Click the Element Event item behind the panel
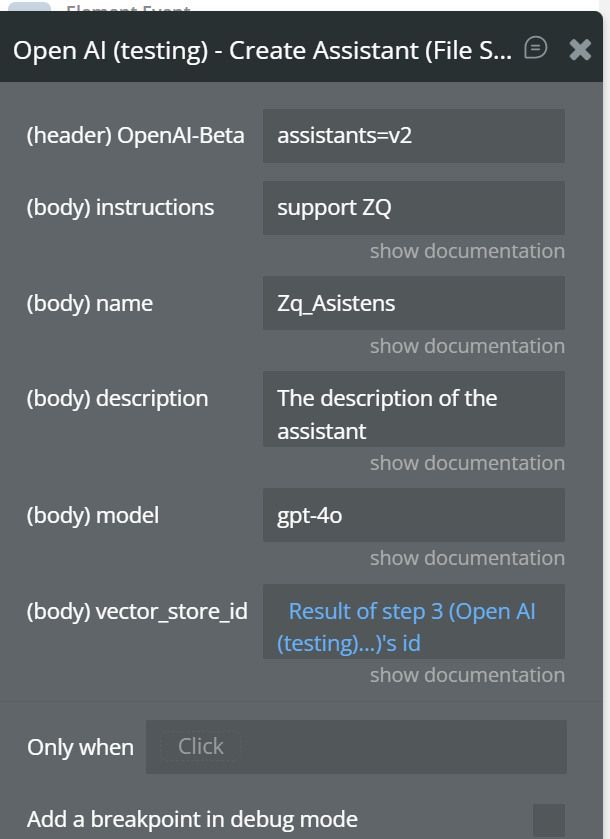This screenshot has width=610, height=839. [x=127, y=8]
